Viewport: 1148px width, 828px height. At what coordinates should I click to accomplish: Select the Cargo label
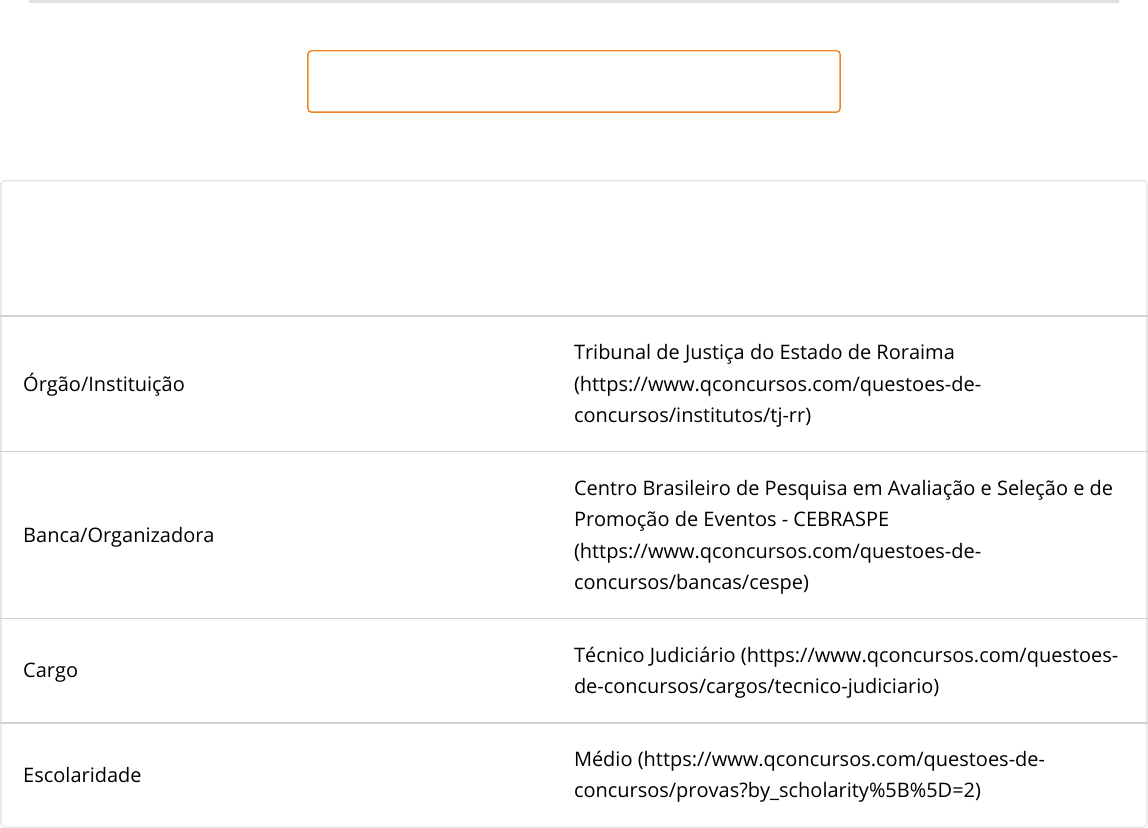point(51,671)
